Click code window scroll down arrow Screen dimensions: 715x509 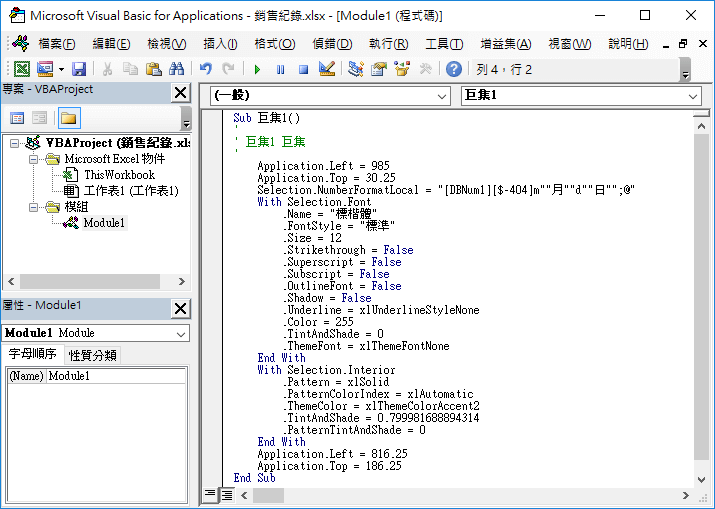(x=702, y=479)
